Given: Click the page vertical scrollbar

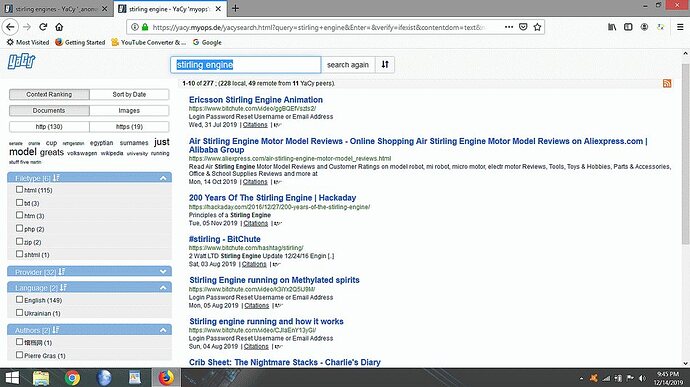Looking at the screenshot, I should point(685,154).
